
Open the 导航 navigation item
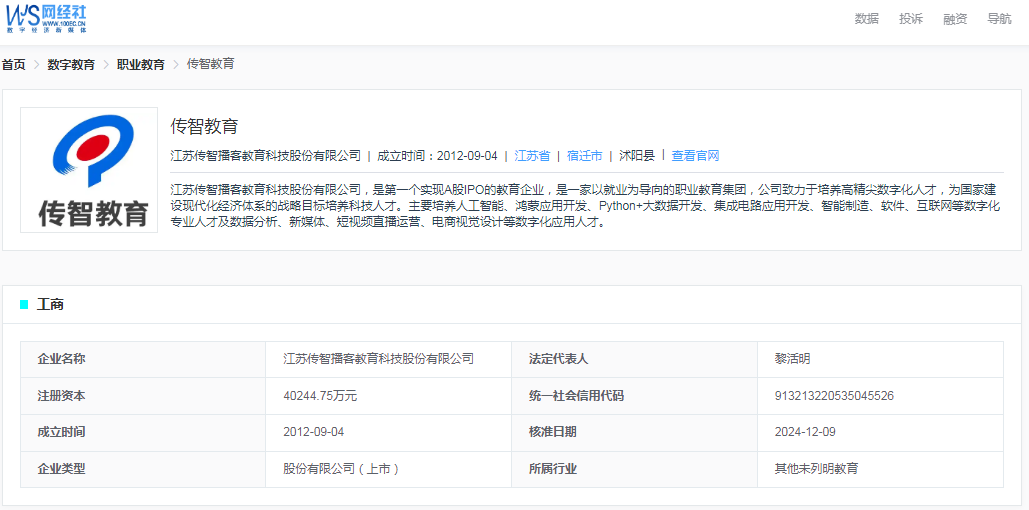pos(999,19)
